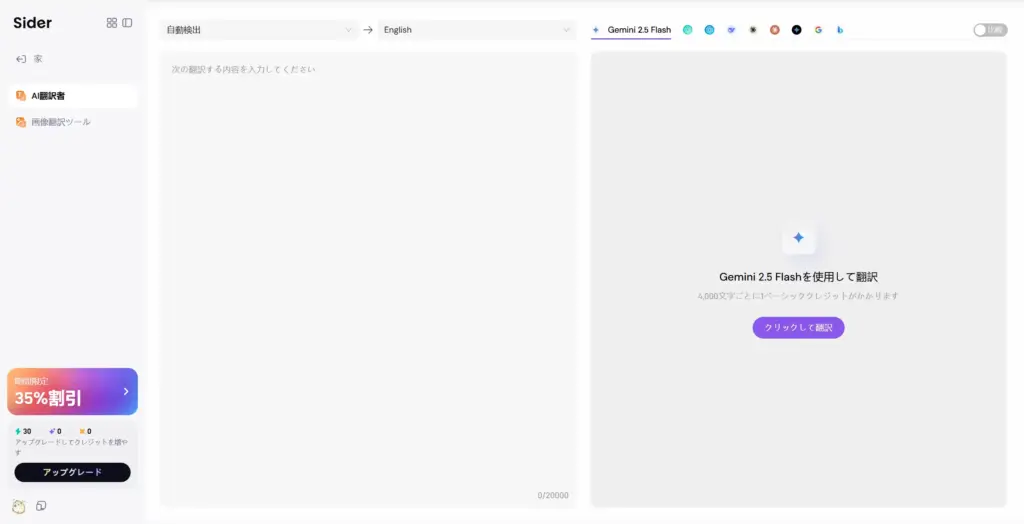Expand the English target language dropdown
Viewport: 1024px width, 524px height.
click(x=476, y=30)
